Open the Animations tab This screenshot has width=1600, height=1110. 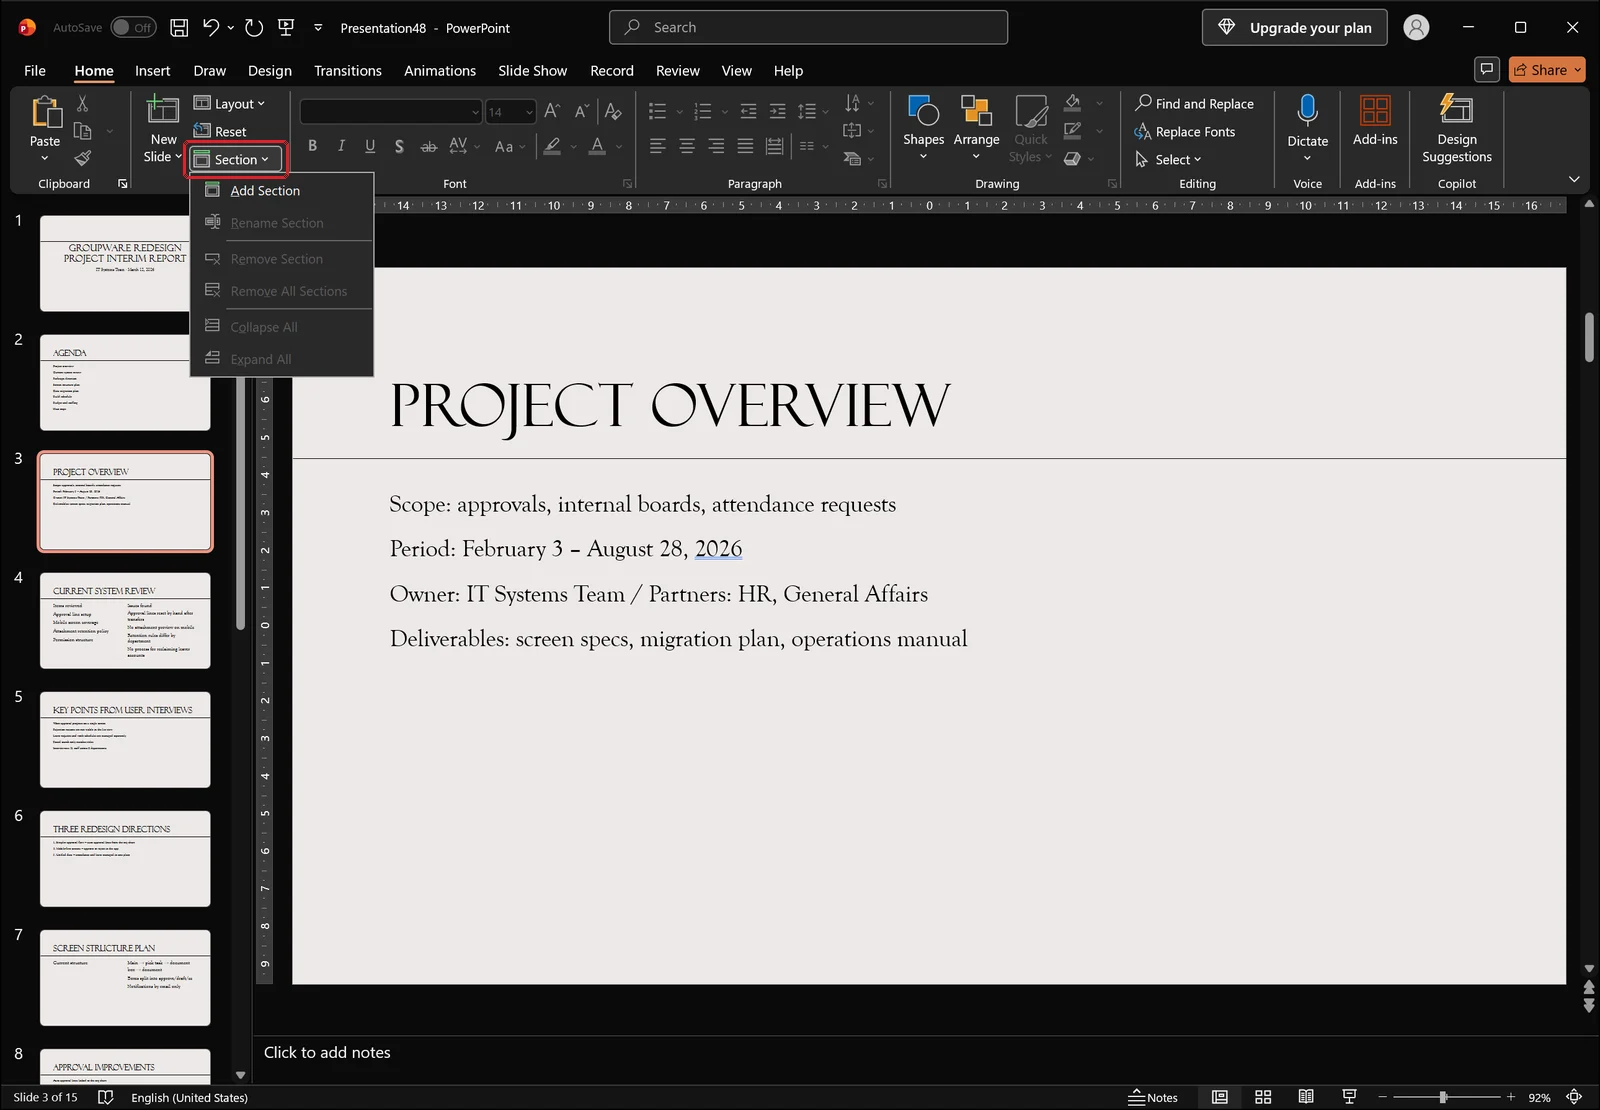(x=439, y=70)
